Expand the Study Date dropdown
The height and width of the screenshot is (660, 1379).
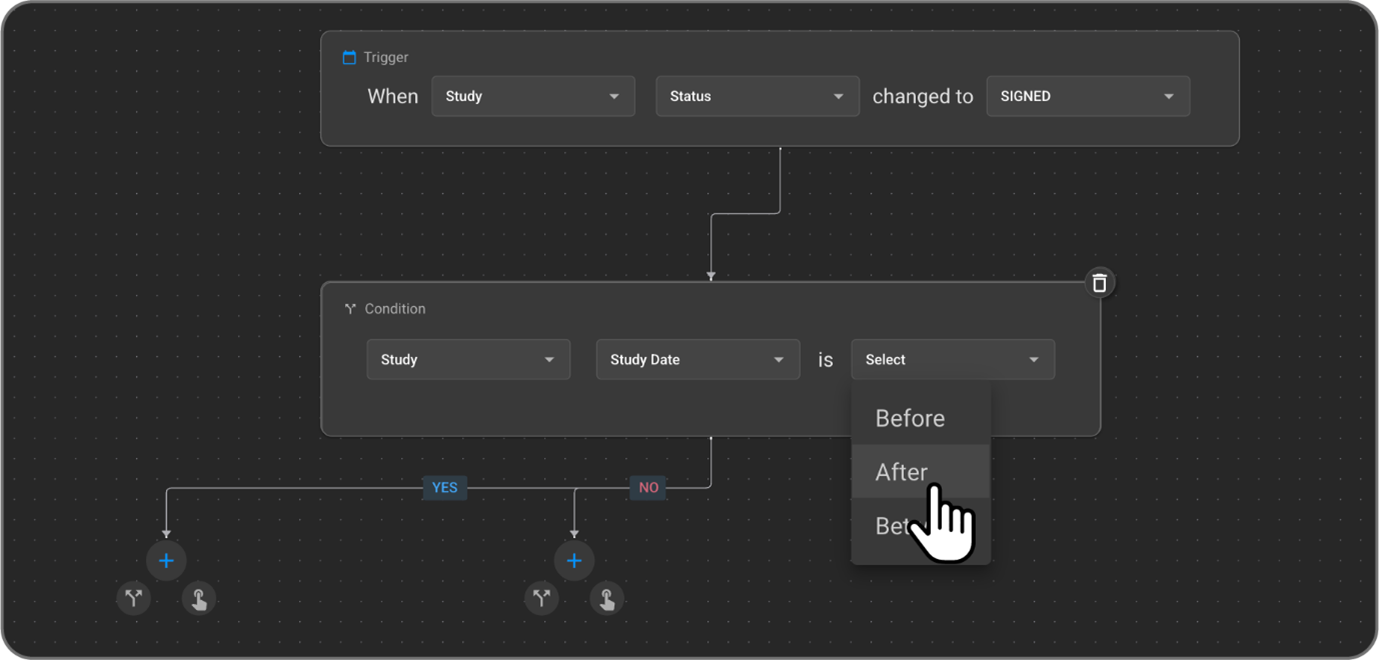pos(697,360)
